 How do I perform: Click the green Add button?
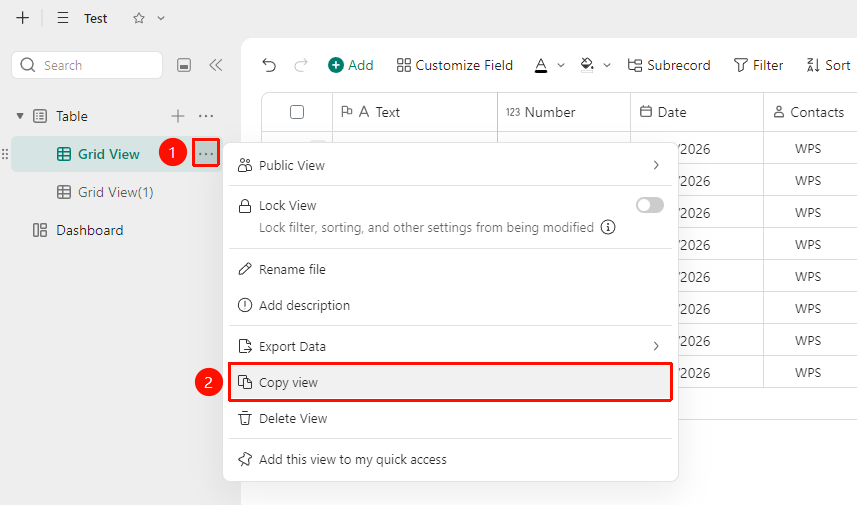click(350, 65)
